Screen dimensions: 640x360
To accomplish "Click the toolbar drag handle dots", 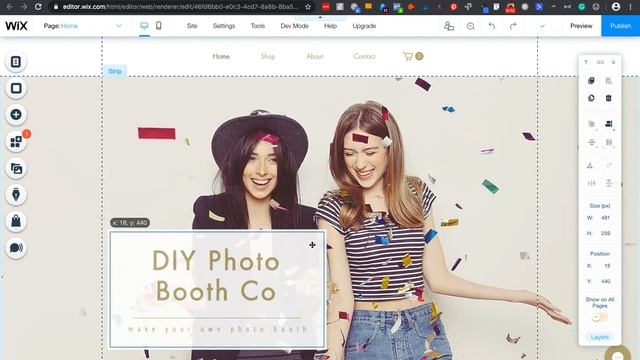I will (x=600, y=62).
